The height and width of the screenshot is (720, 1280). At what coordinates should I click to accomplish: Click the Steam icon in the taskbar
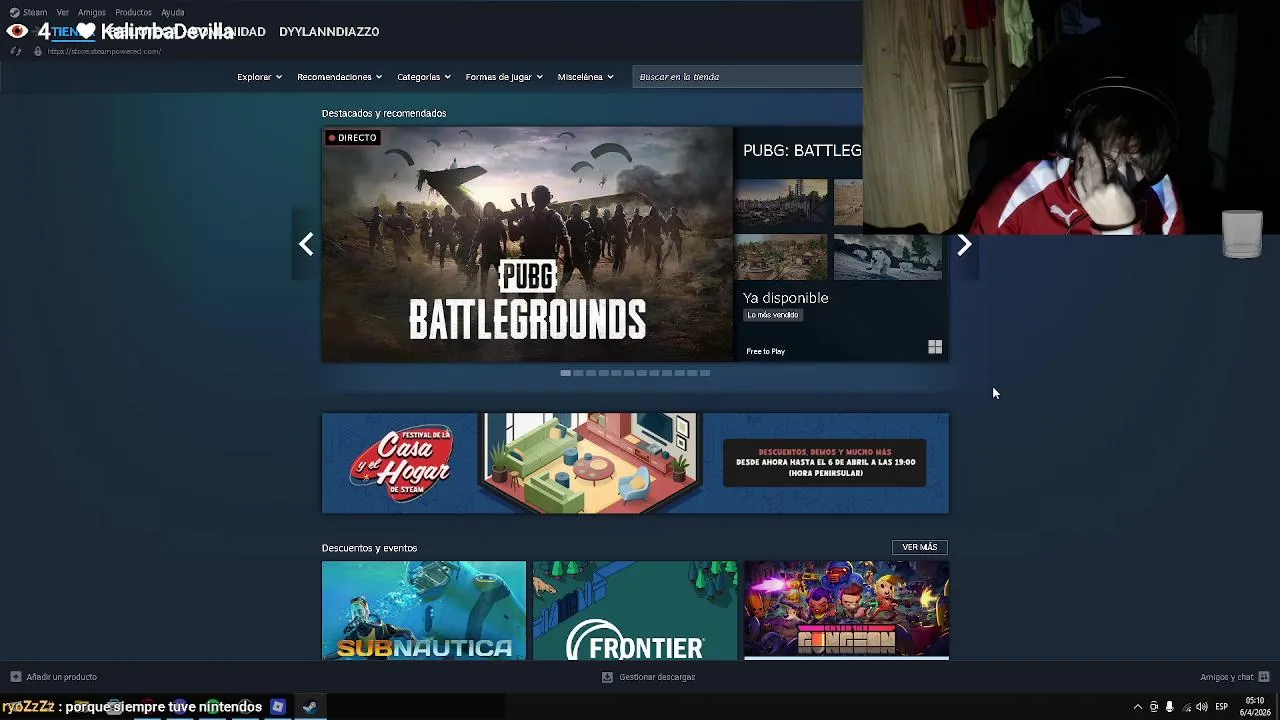[309, 707]
